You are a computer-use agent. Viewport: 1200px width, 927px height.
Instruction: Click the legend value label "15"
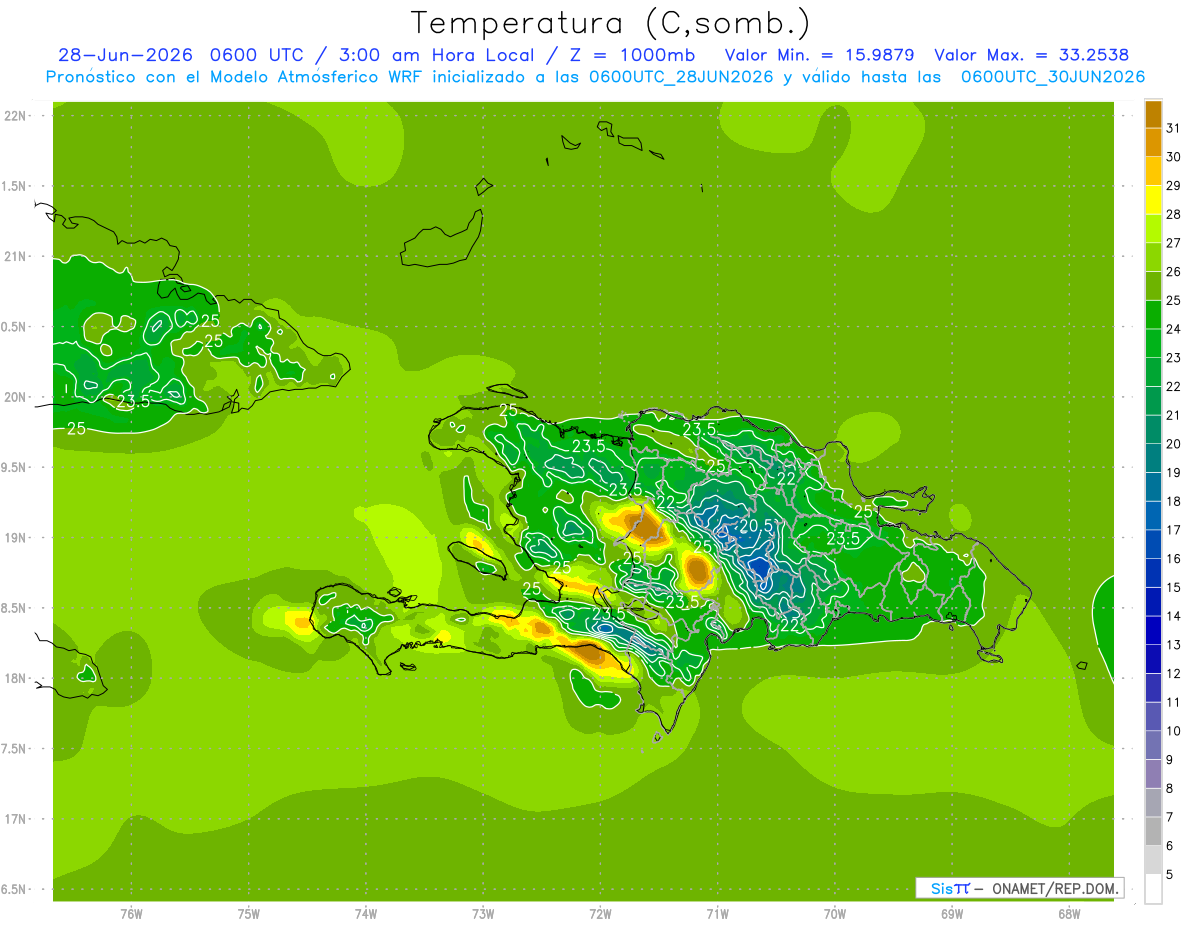(x=1174, y=588)
